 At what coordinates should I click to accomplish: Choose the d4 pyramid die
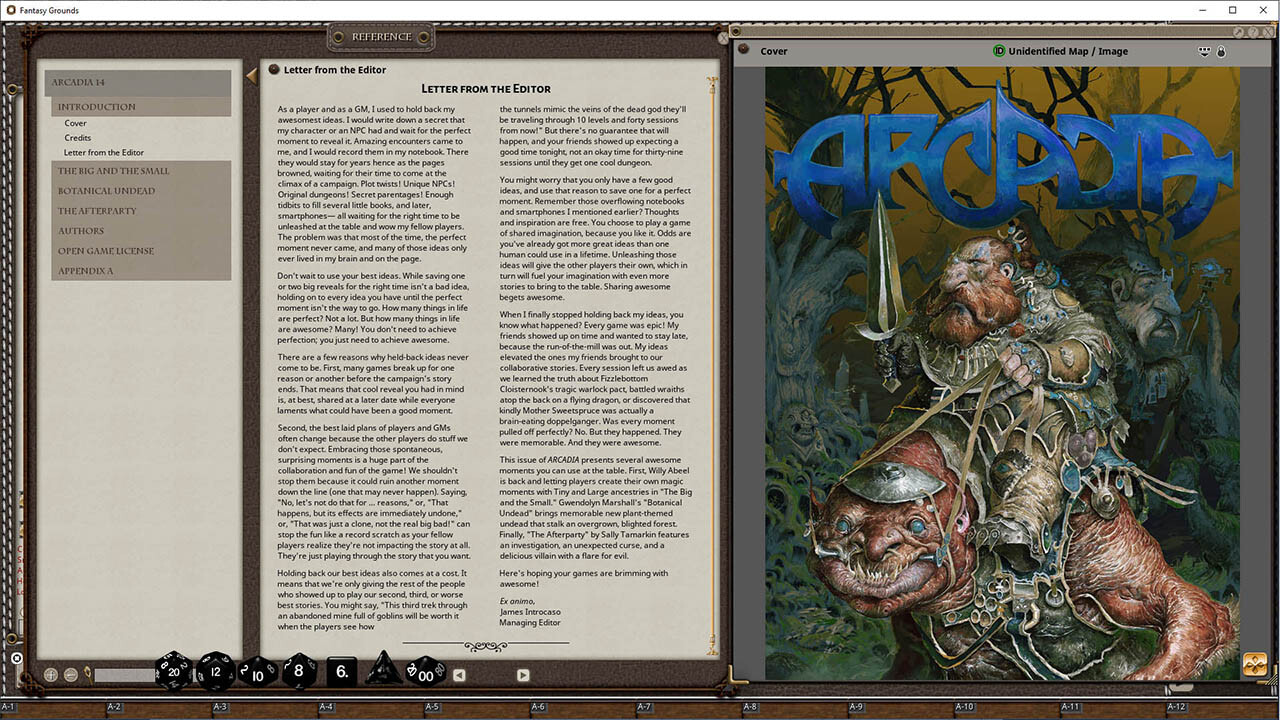(383, 671)
